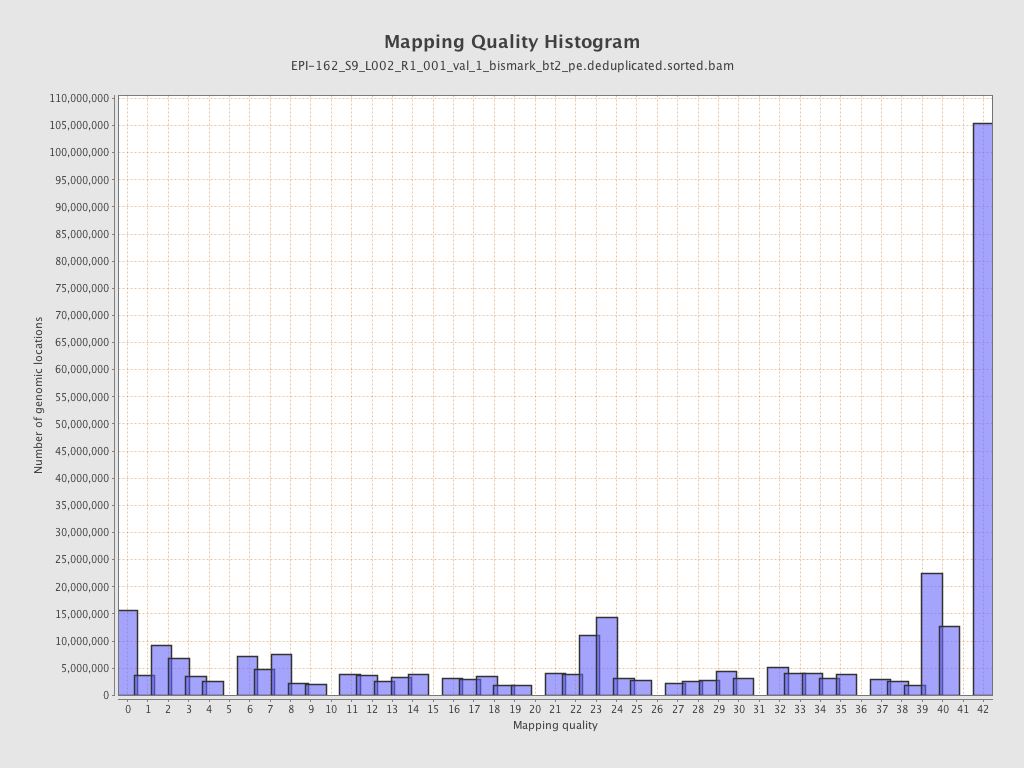
Task: Click the 110,000,000 y-axis tick label
Action: tap(79, 99)
